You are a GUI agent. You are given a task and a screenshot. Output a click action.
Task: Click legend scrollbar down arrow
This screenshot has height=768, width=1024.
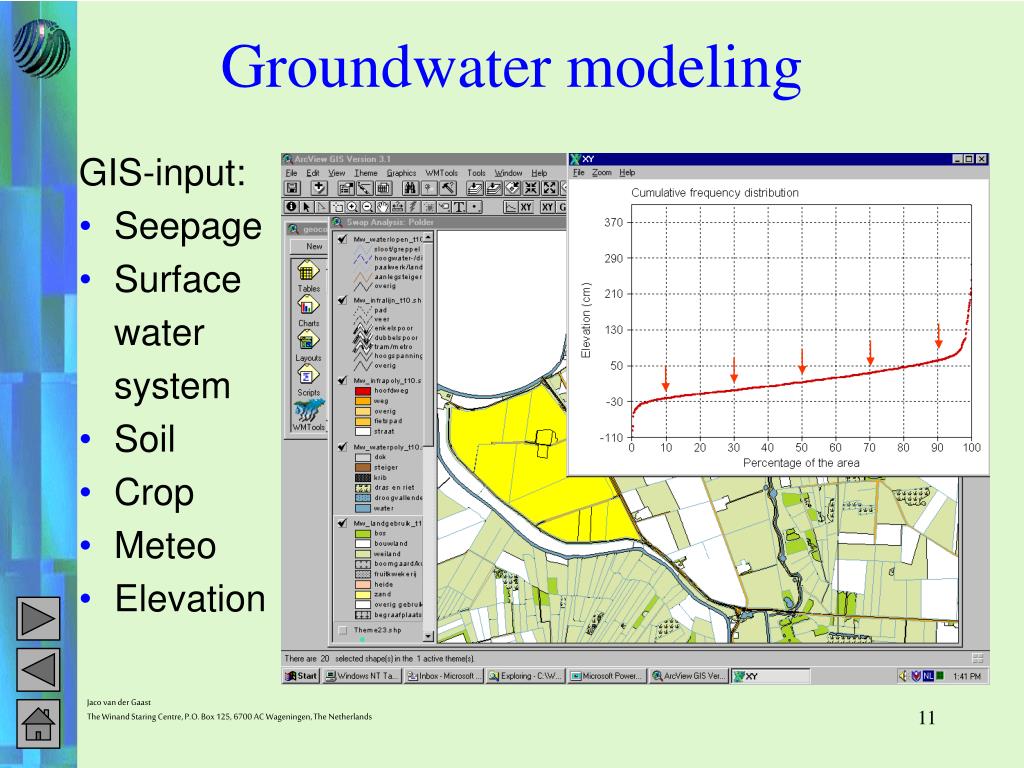point(428,635)
